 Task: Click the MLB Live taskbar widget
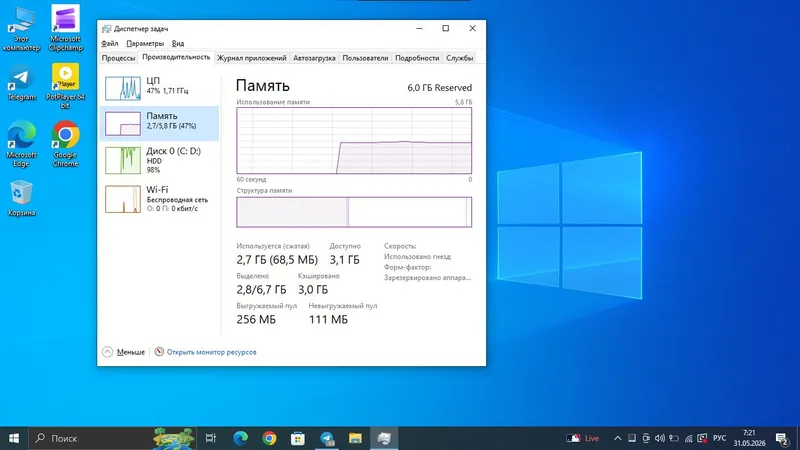583,438
